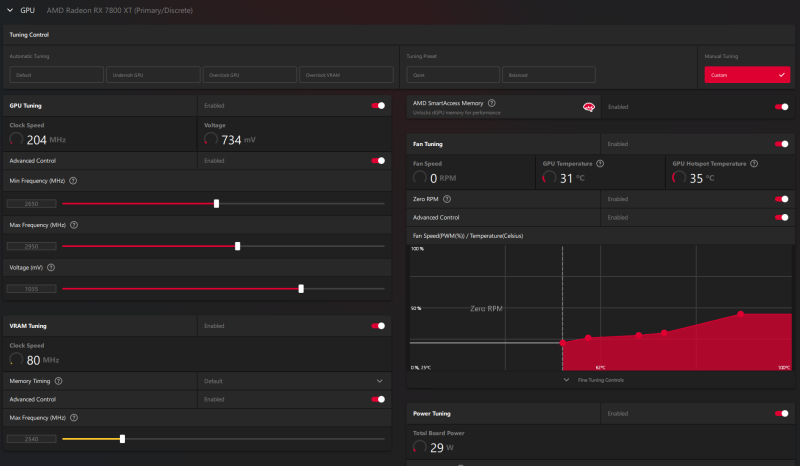
Task: Toggle GPU Tuning Advanced Control switch
Action: 378,161
